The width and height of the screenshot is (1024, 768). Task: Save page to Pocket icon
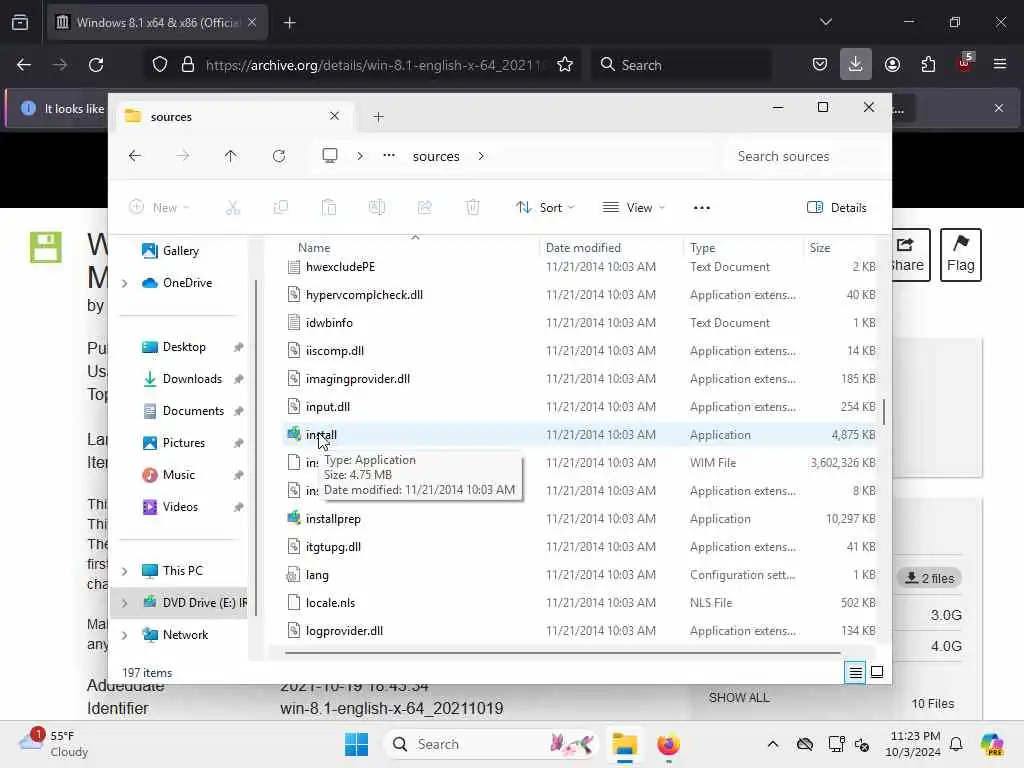(x=820, y=65)
